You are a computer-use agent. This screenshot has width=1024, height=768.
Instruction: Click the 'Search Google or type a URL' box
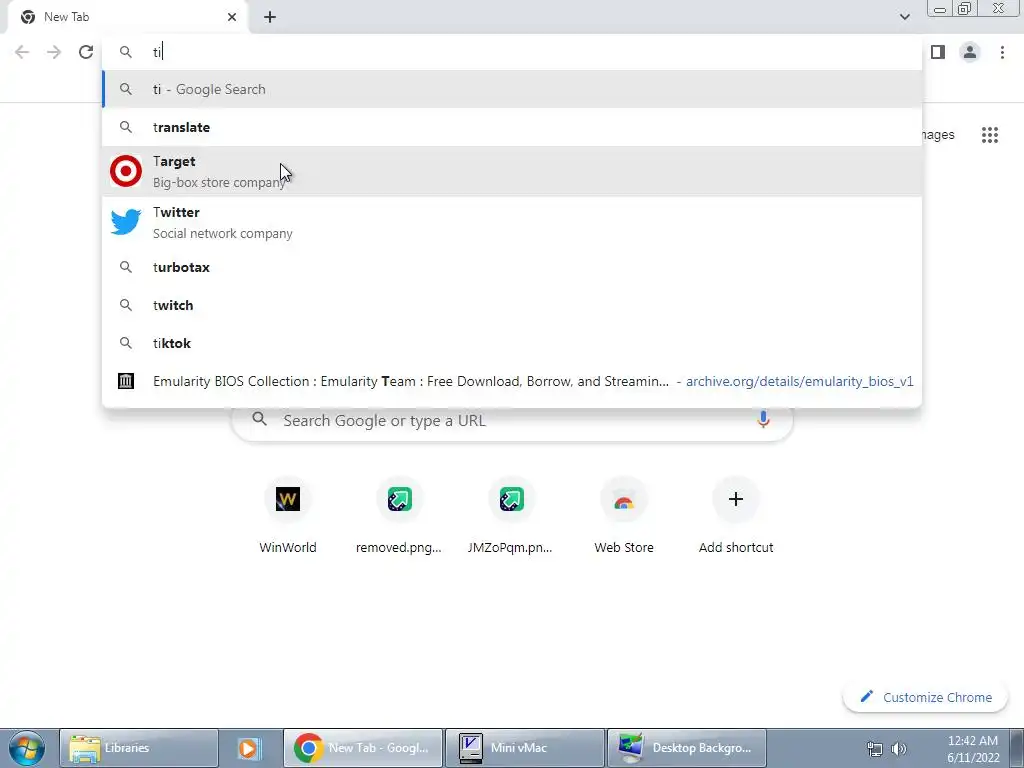(512, 420)
